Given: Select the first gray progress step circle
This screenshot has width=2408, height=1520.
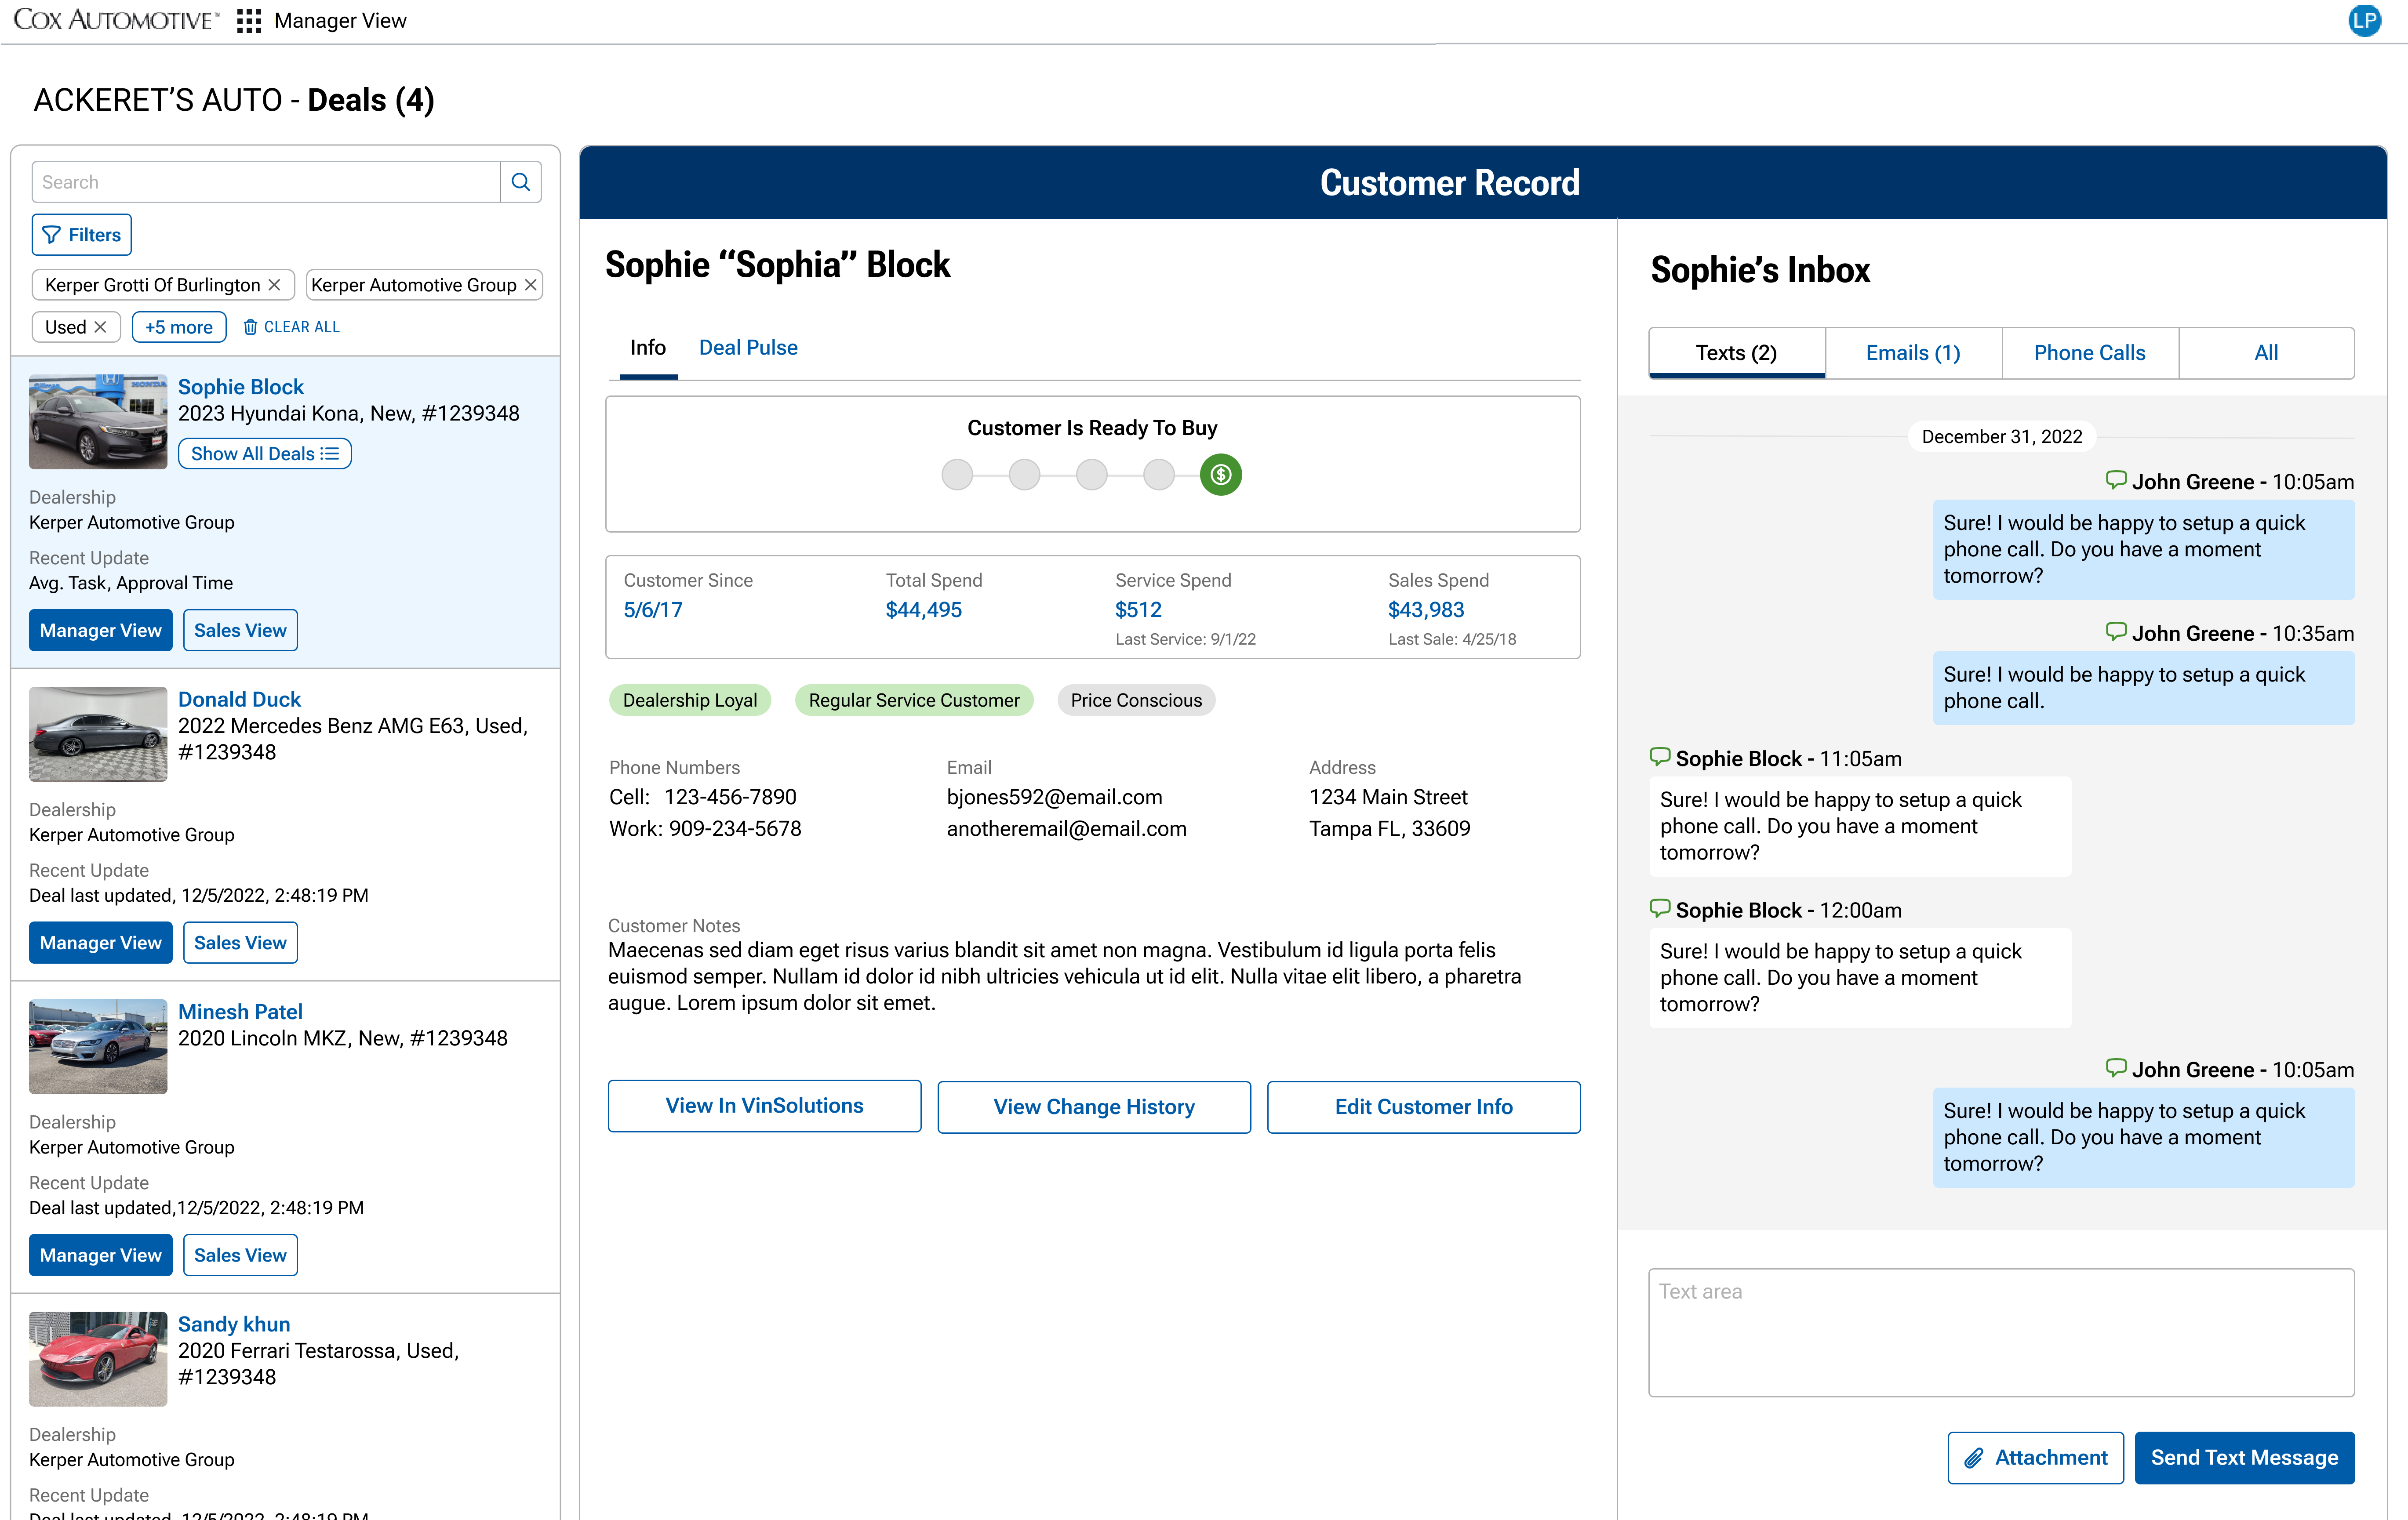Looking at the screenshot, I should [957, 475].
